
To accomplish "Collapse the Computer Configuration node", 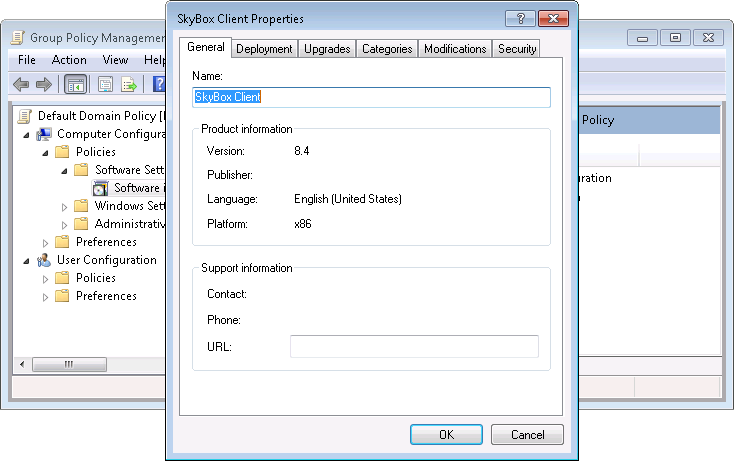I will click(x=26, y=135).
